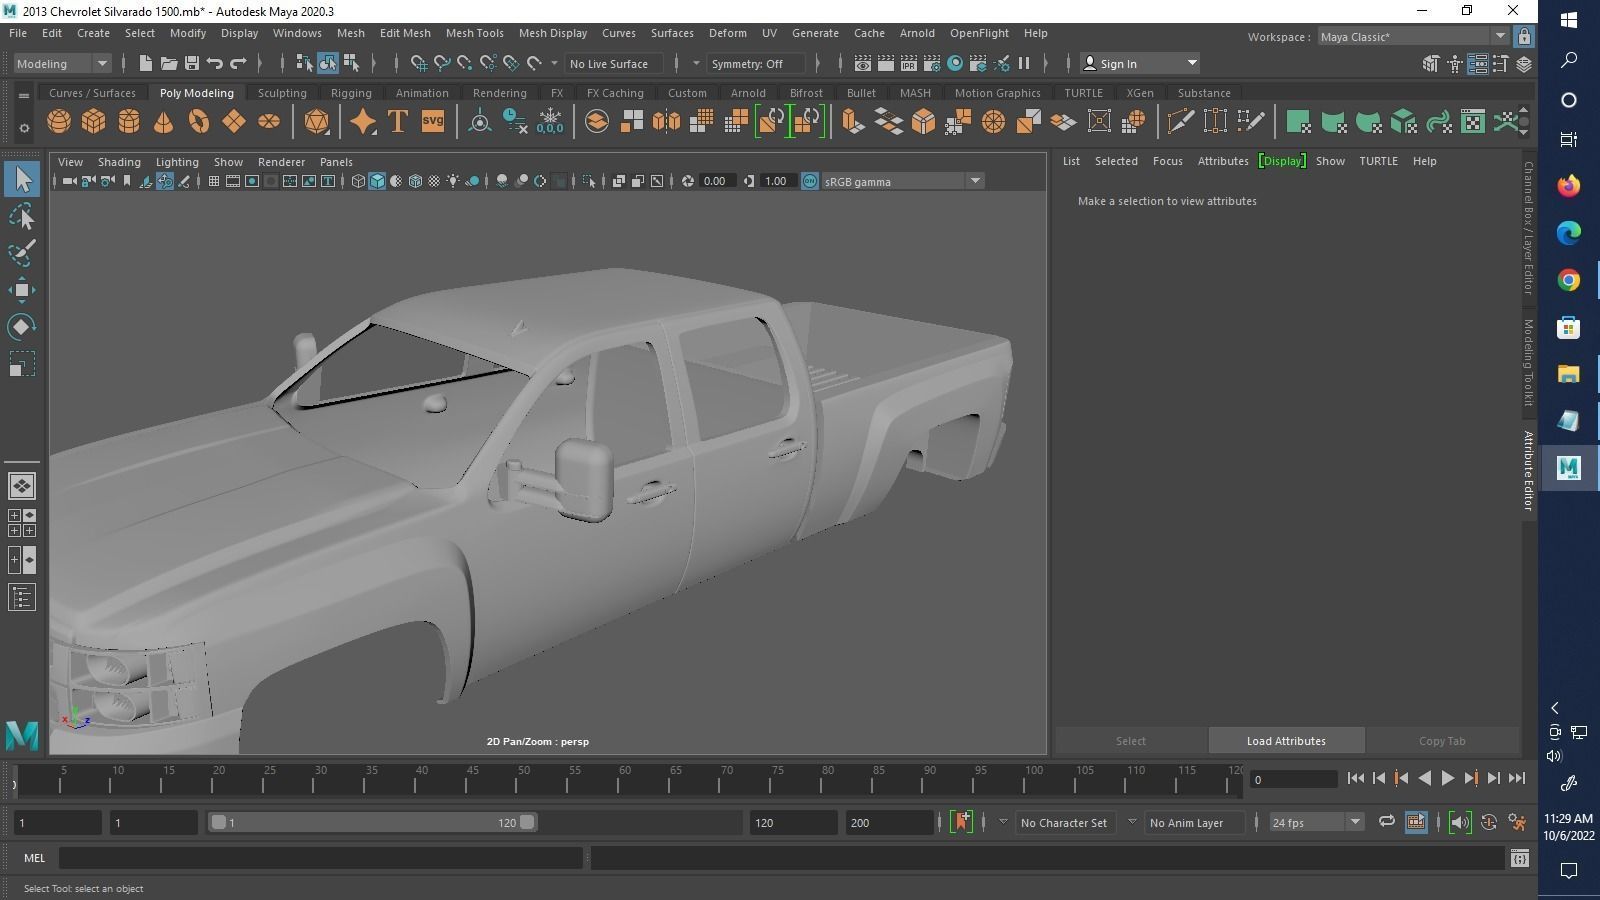This screenshot has height=900, width=1600.
Task: Click the Undo arrow icon
Action: coord(215,63)
